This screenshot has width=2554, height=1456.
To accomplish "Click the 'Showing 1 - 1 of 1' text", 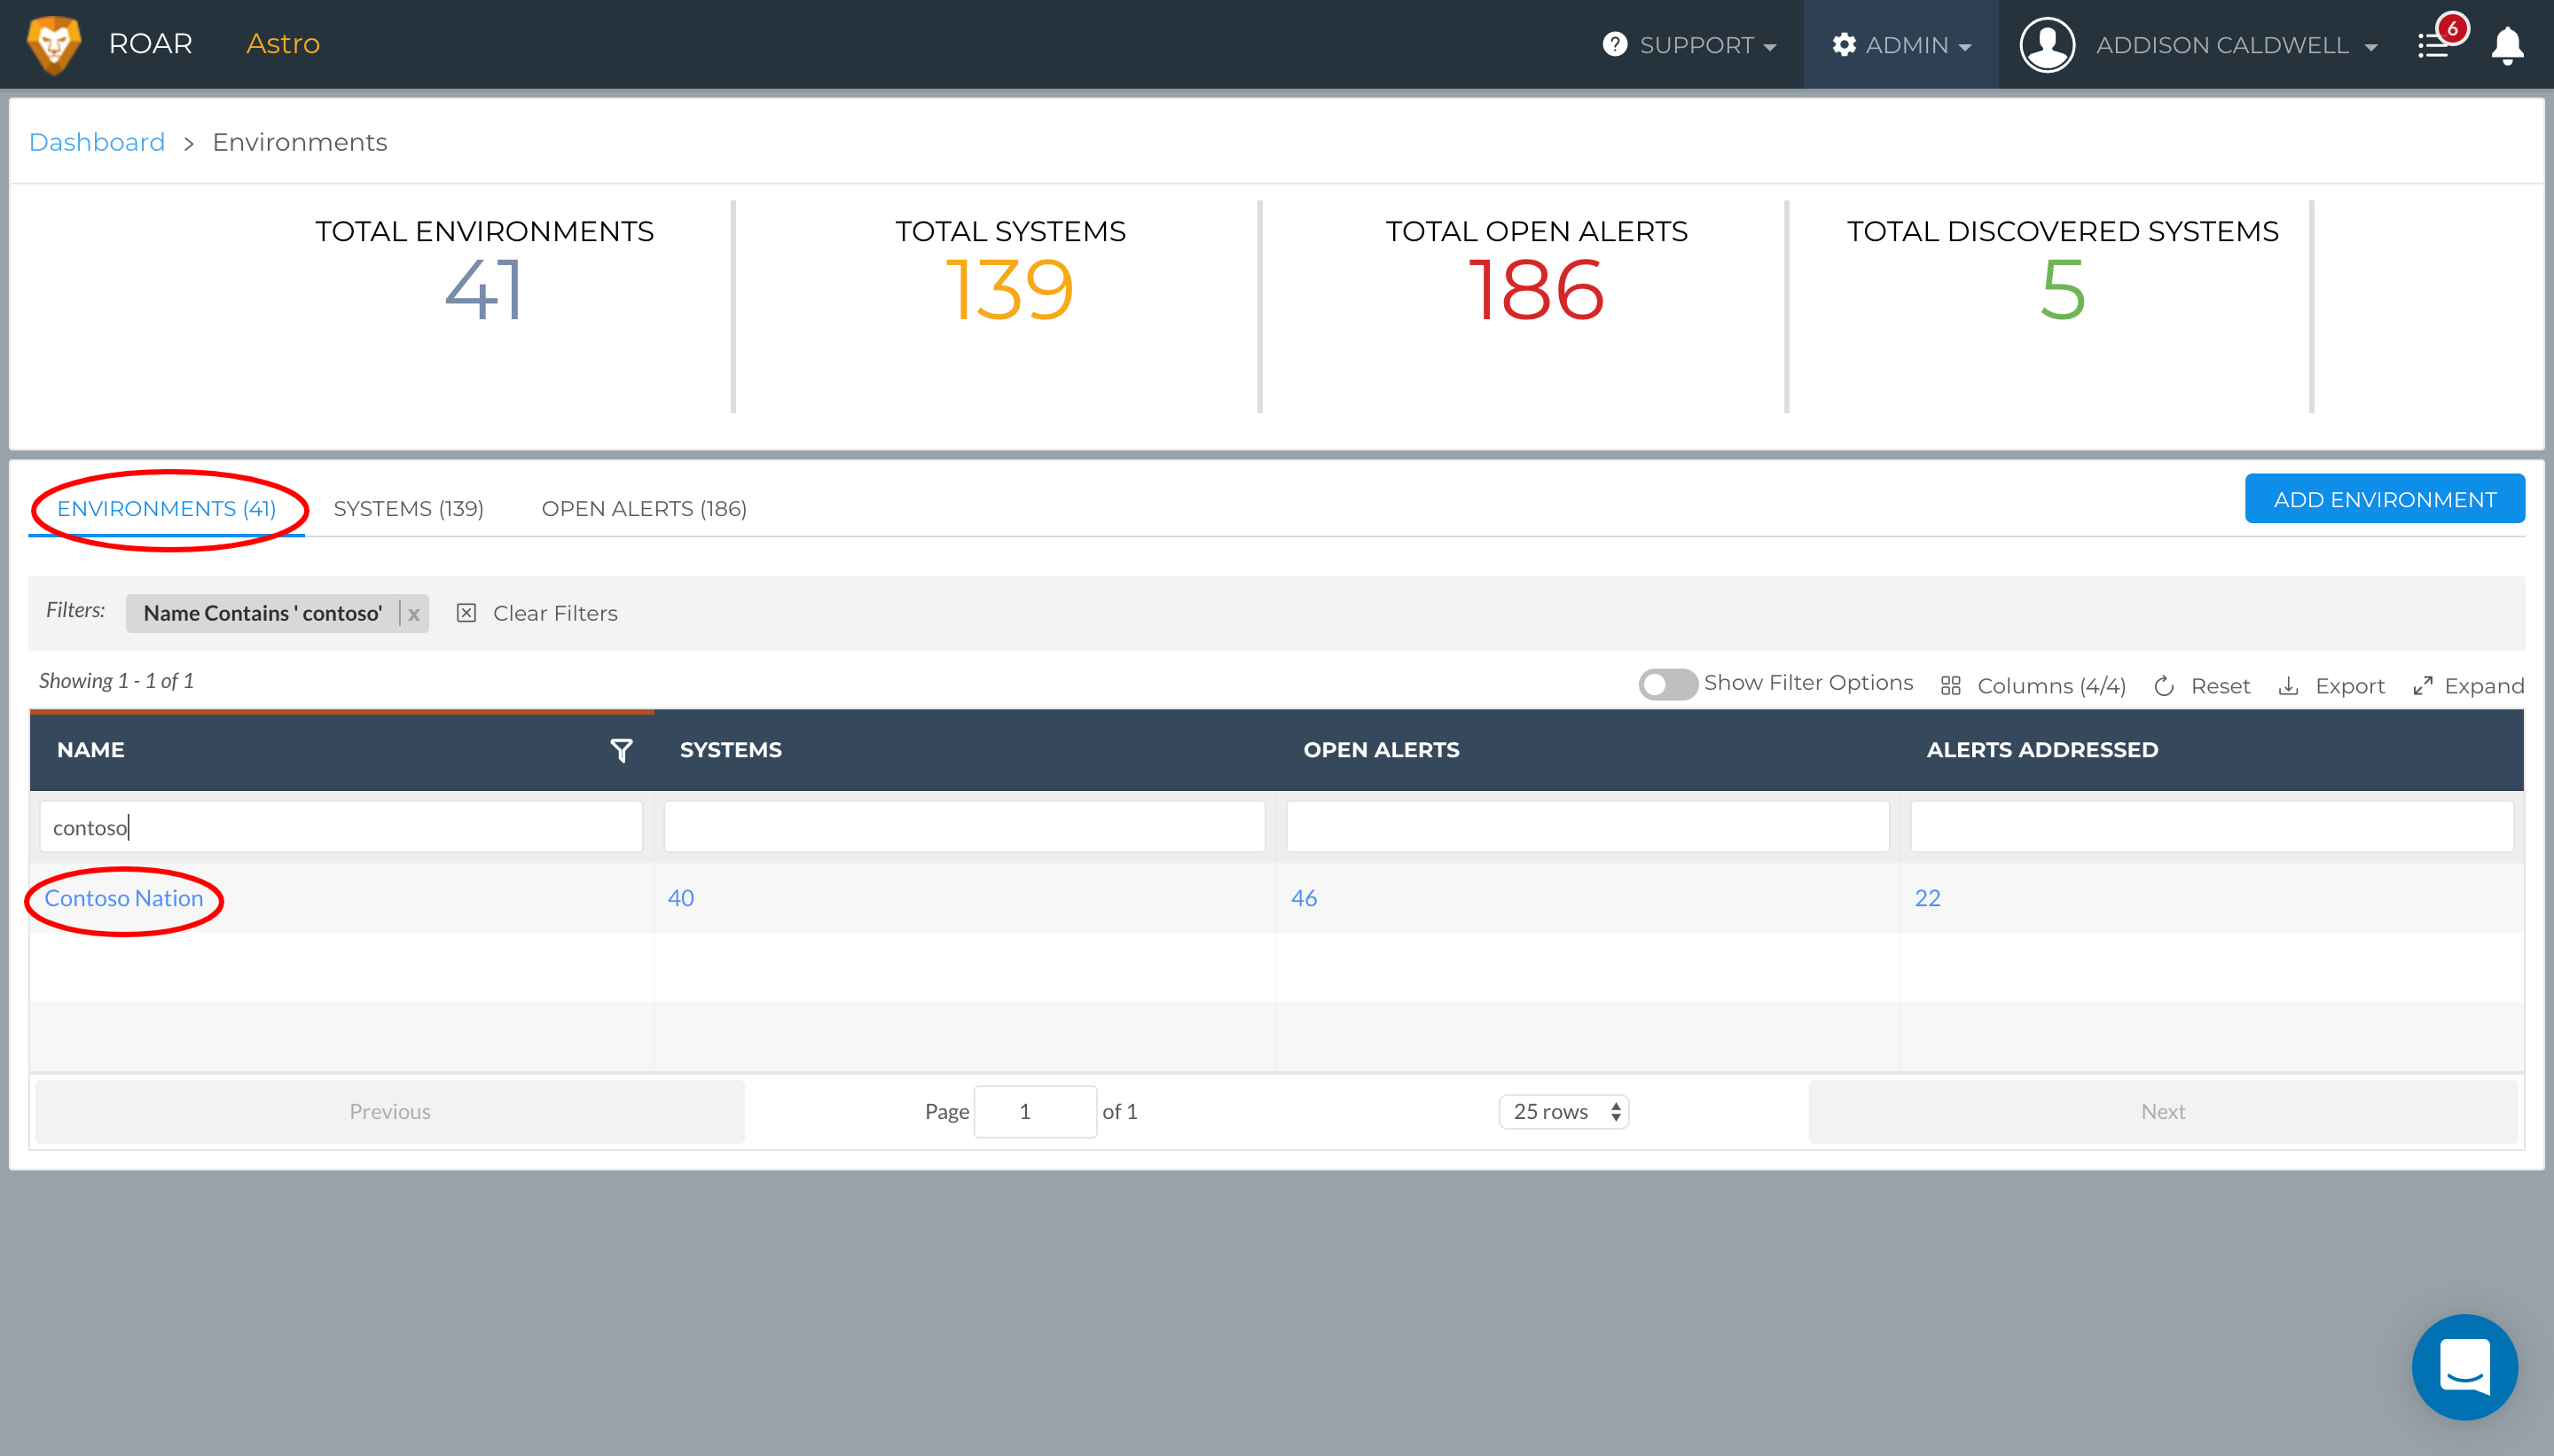I will (116, 681).
